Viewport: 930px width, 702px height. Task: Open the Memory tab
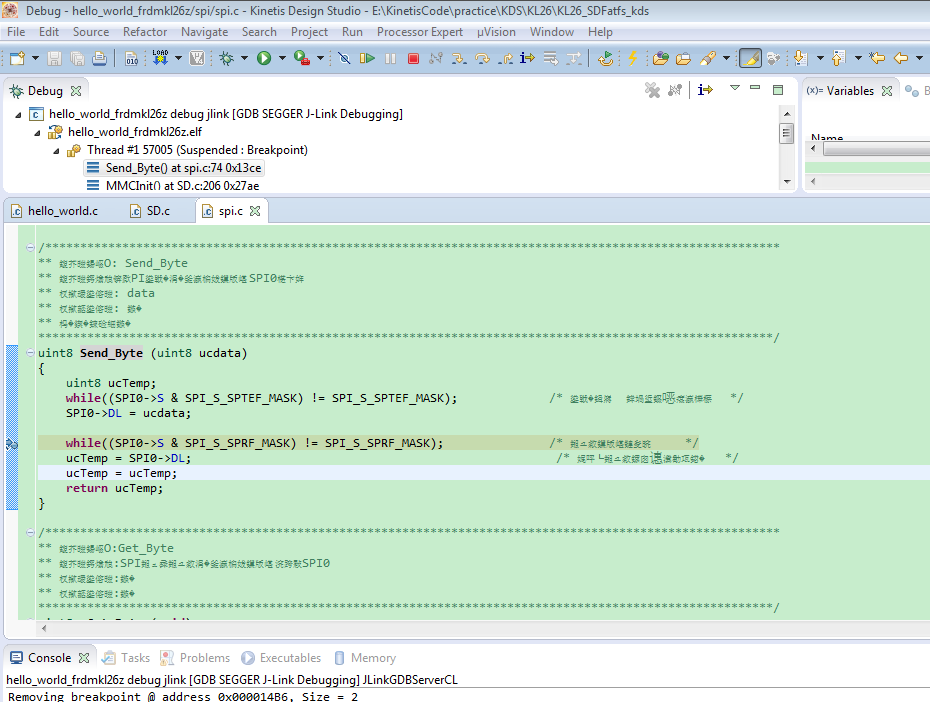pos(365,658)
